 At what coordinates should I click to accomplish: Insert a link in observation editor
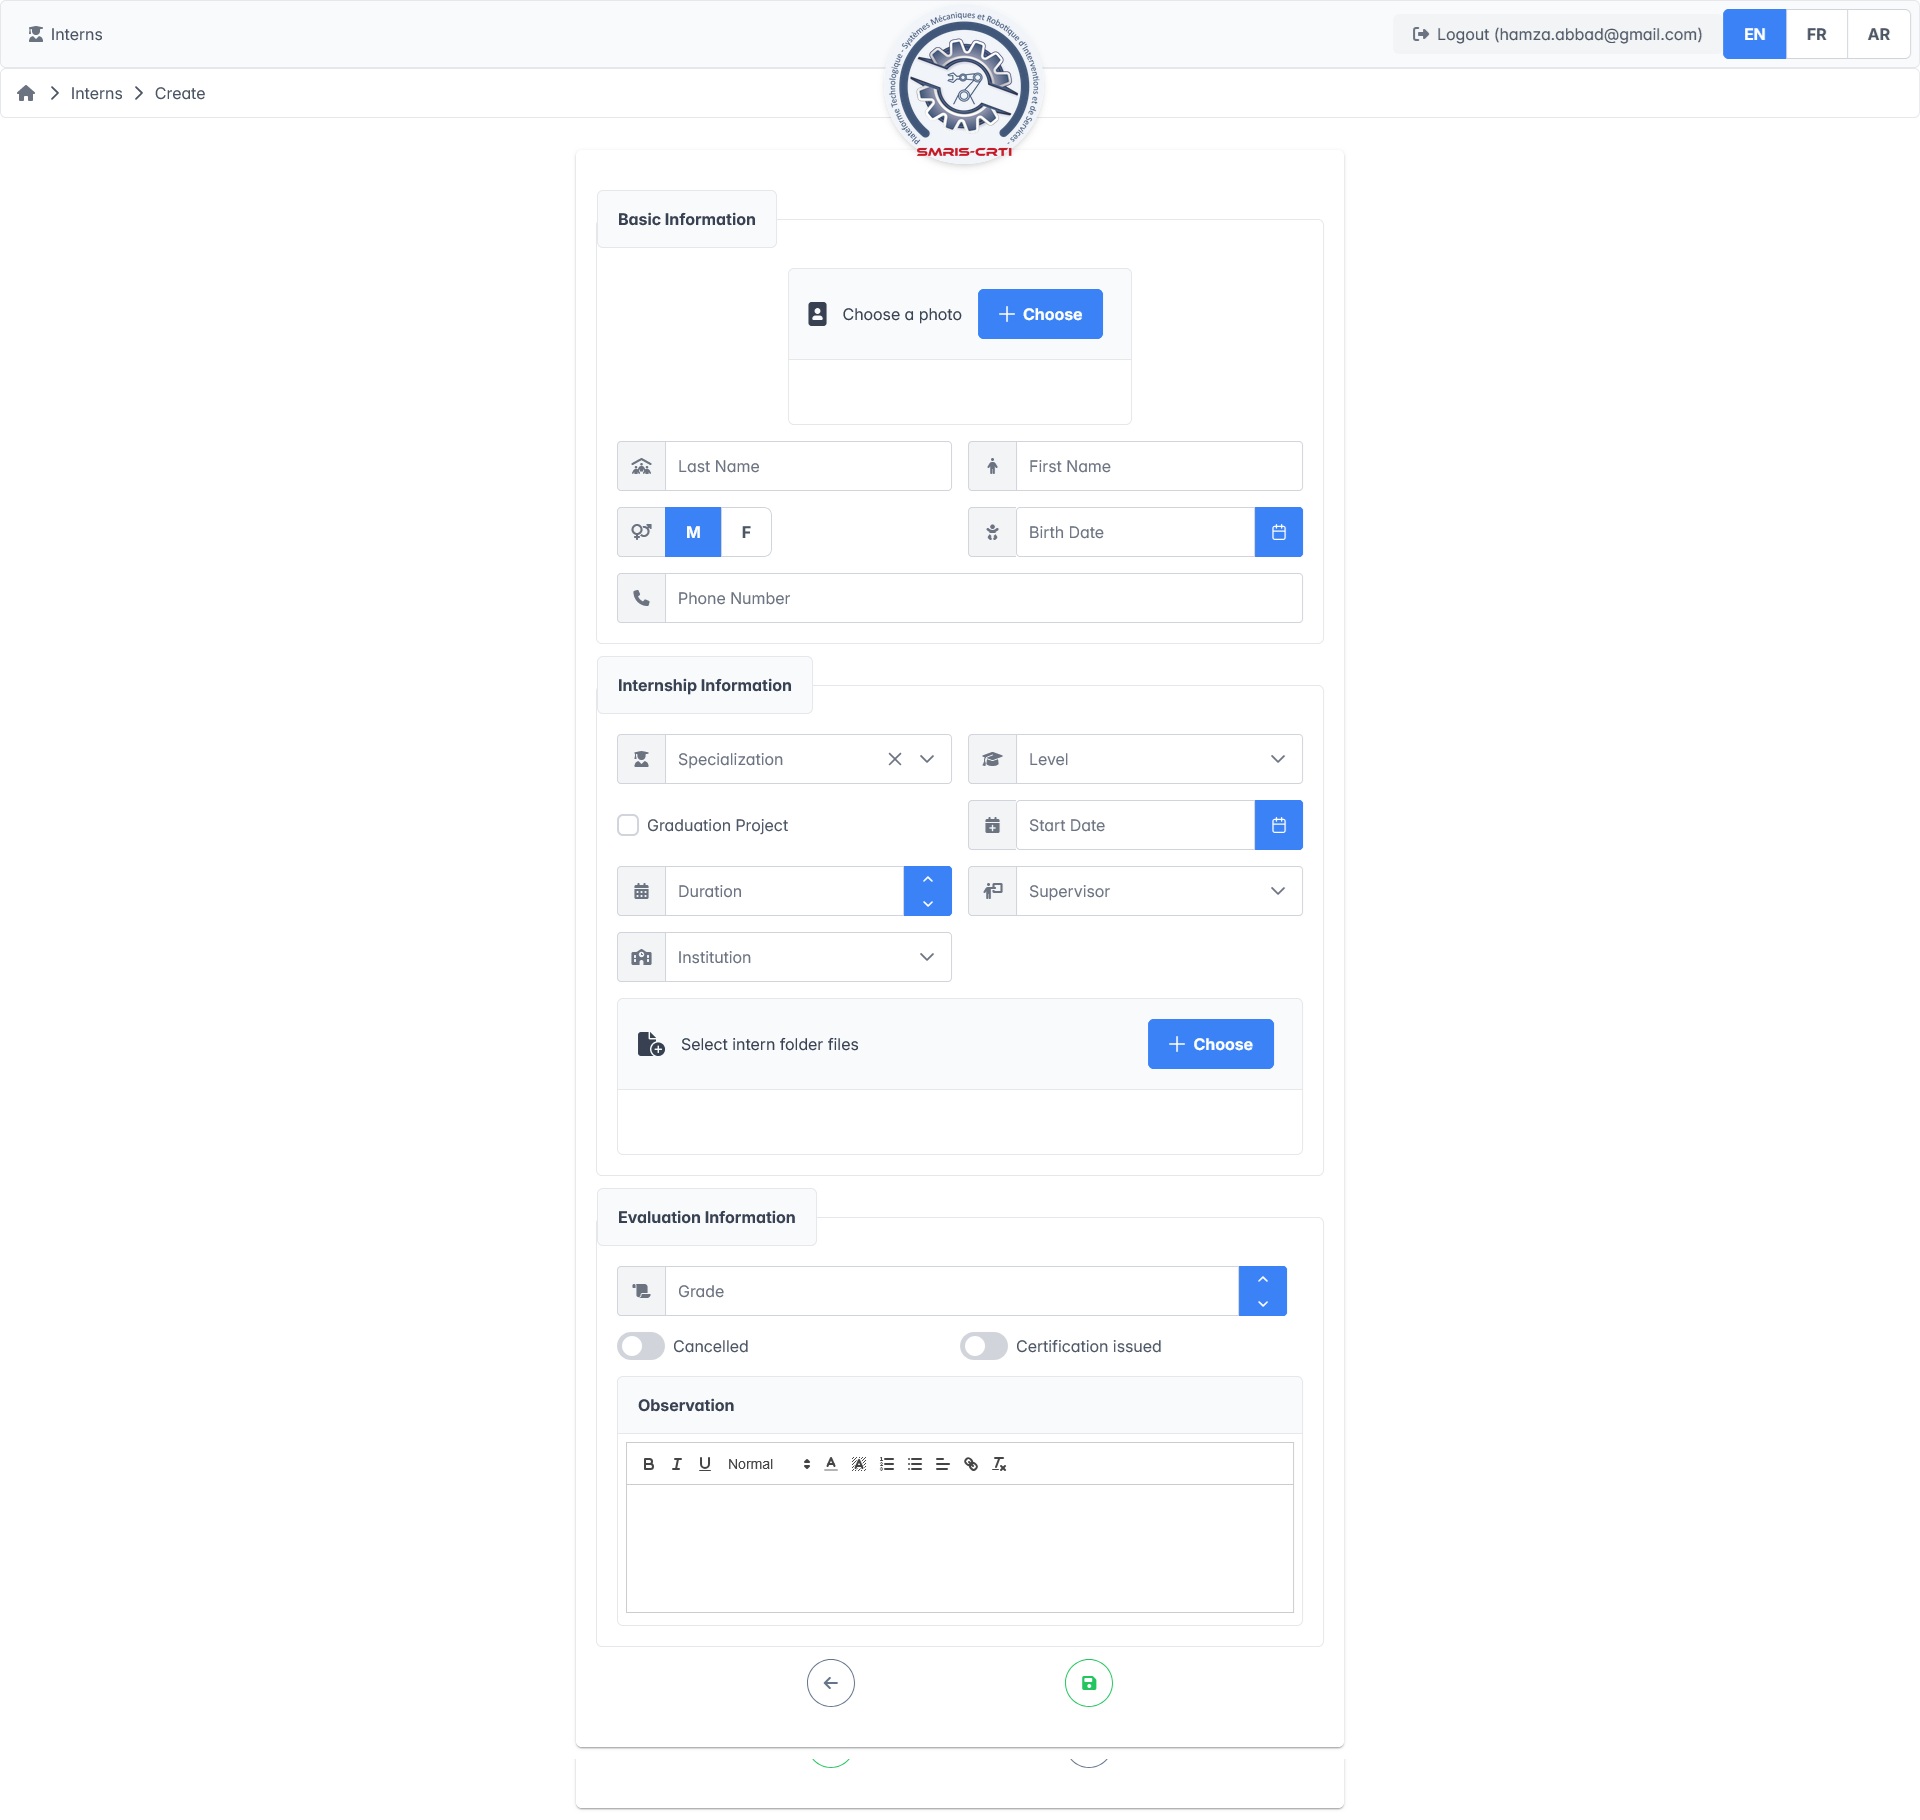click(x=971, y=1464)
